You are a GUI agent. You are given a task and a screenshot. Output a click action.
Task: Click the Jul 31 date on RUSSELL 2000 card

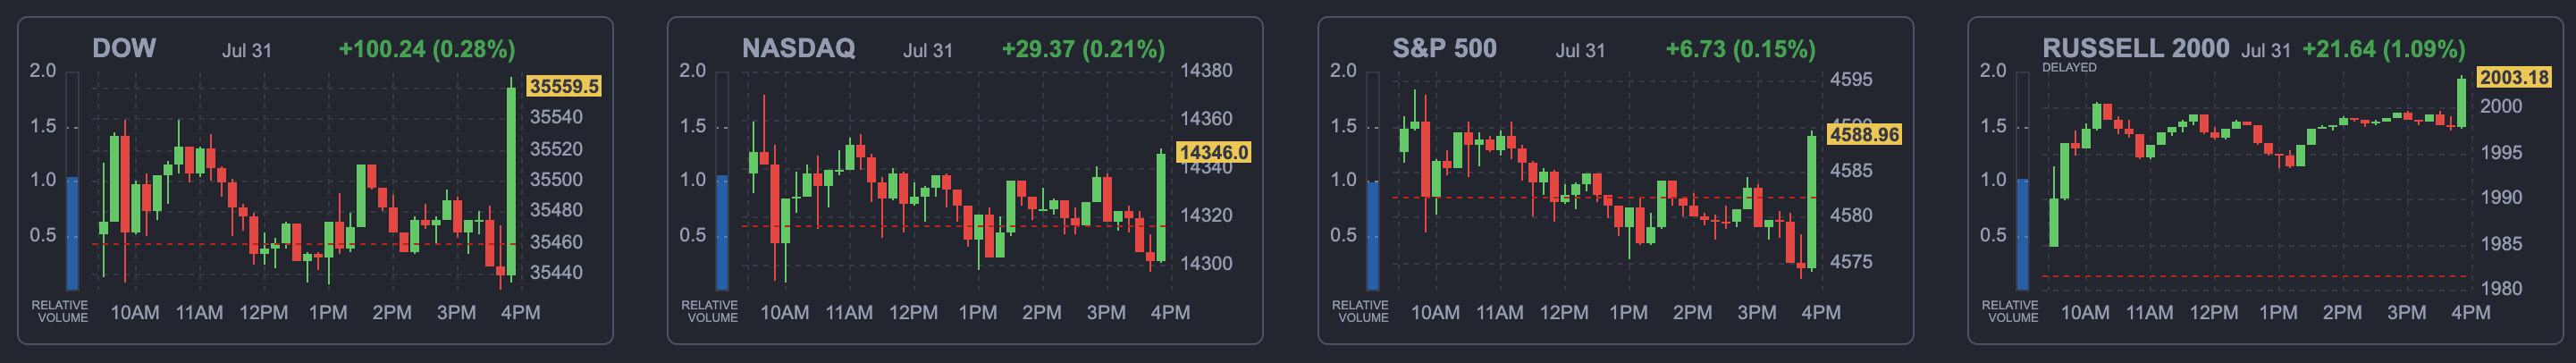(x=2266, y=50)
